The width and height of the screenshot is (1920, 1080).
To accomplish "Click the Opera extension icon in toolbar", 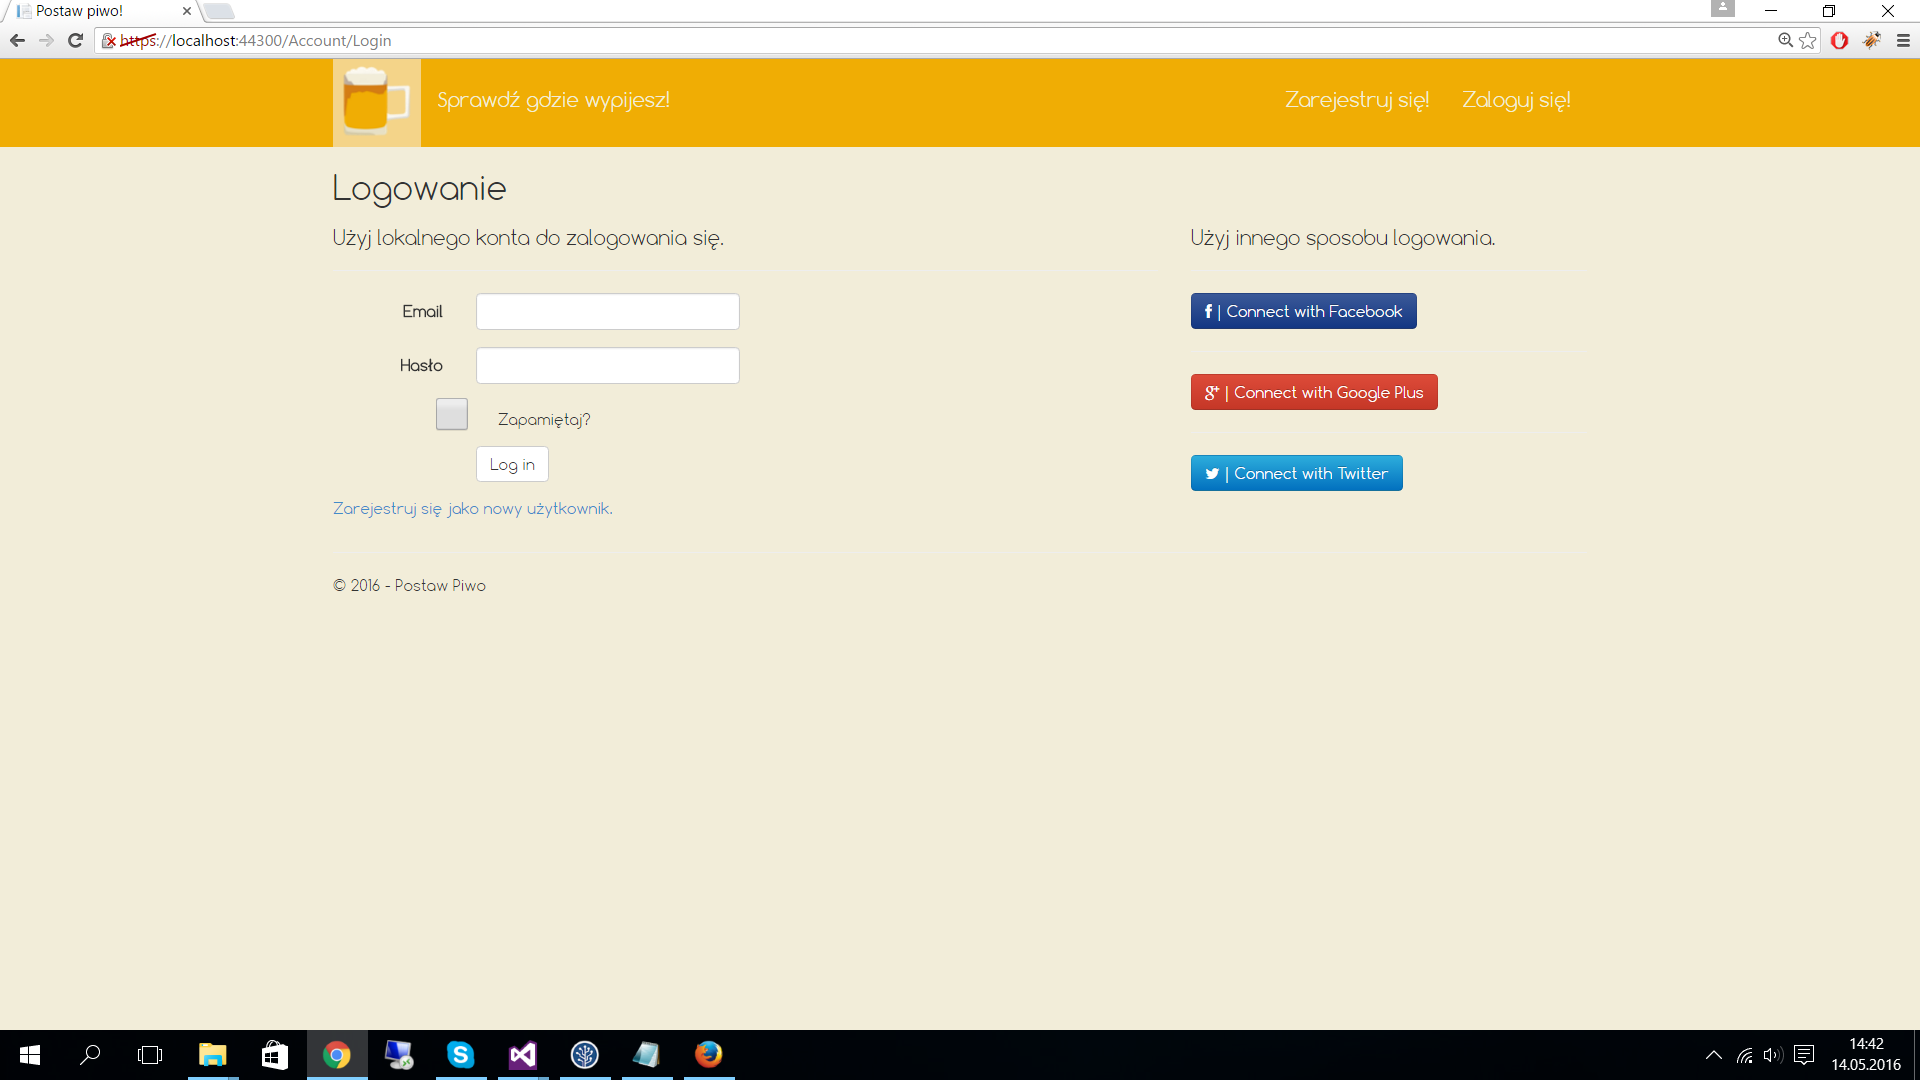I will point(1839,40).
